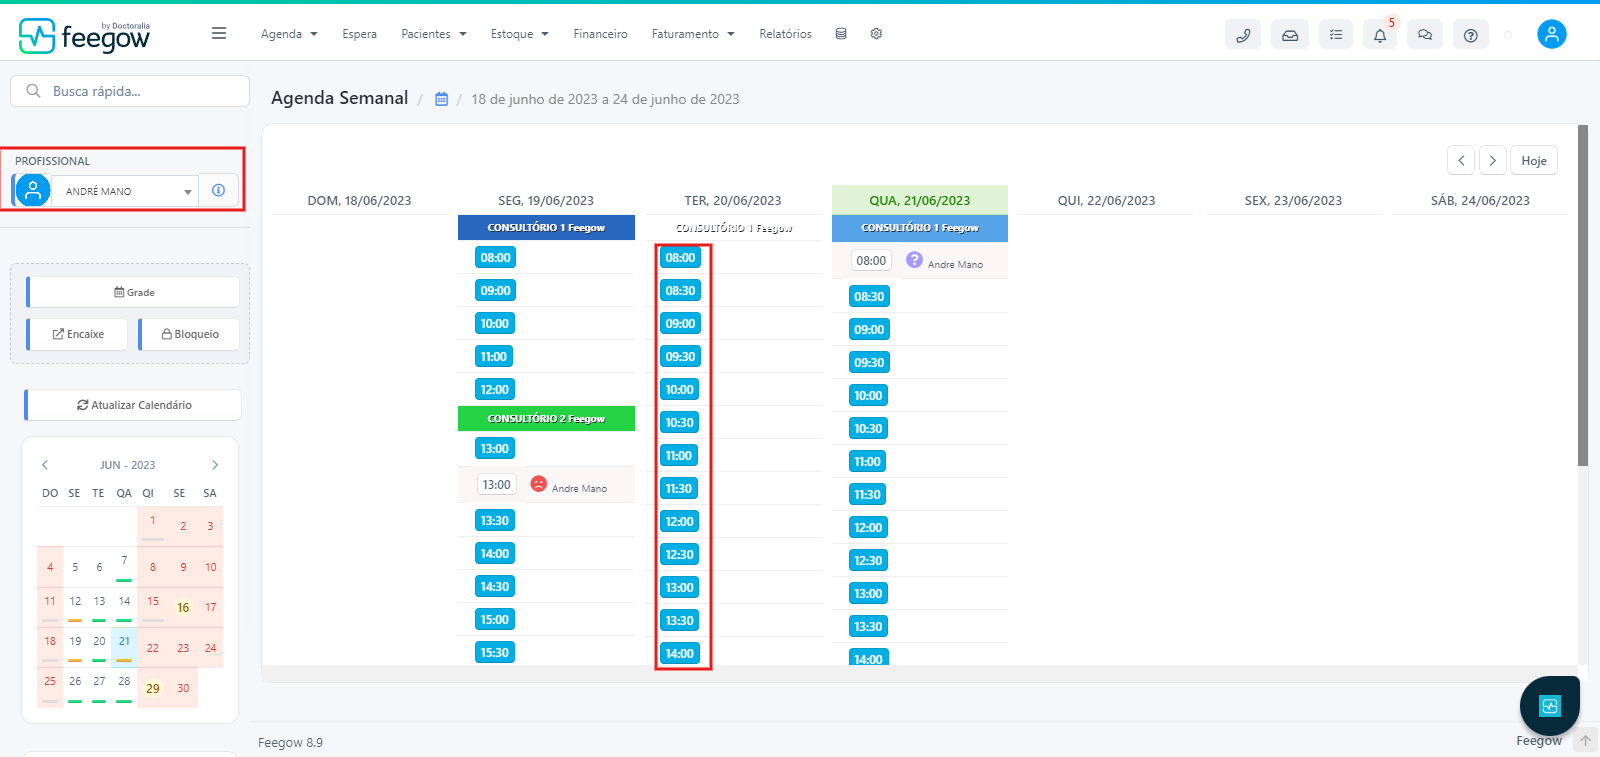The image size is (1600, 757).
Task: Open the Agenda dropdown menu
Action: pos(289,34)
